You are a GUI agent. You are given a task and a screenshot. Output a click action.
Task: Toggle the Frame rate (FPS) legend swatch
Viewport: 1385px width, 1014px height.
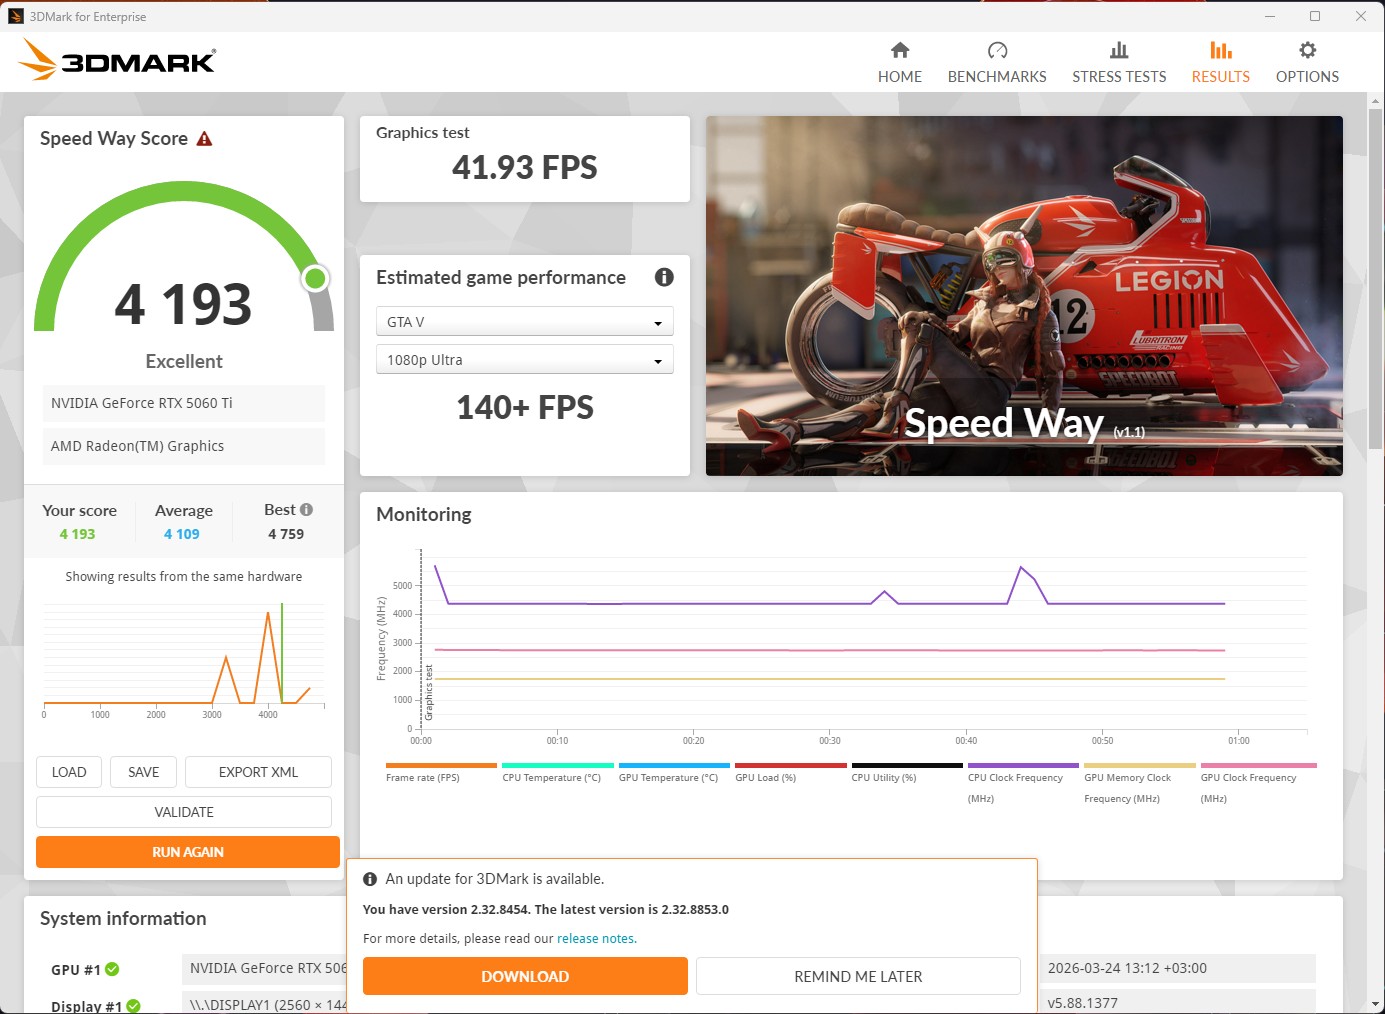(x=441, y=766)
